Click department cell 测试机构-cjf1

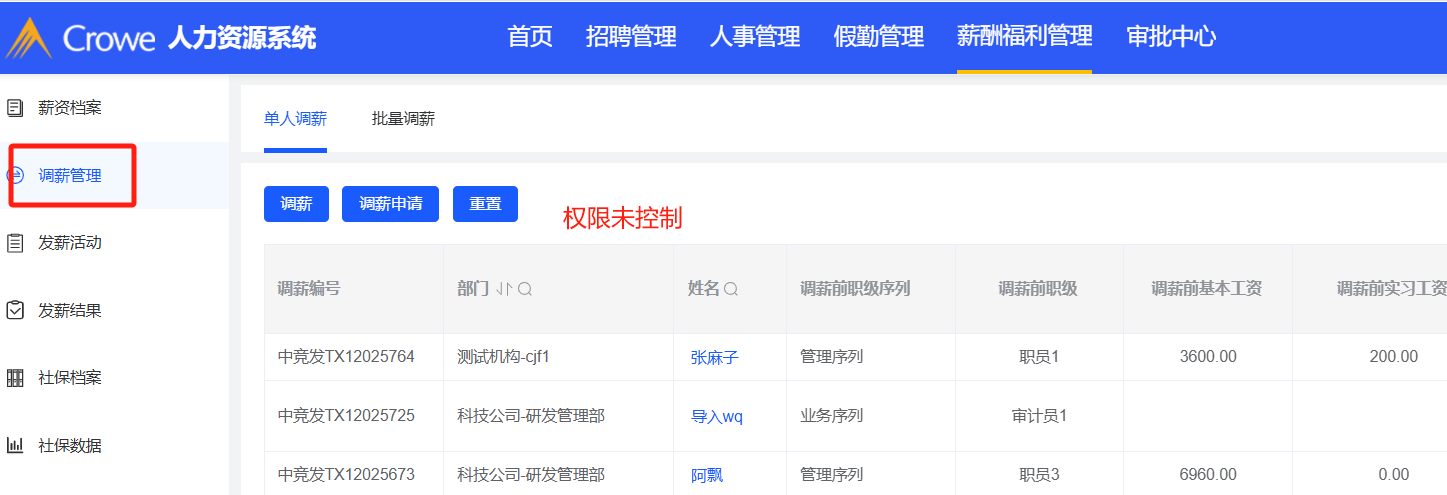tap(504, 356)
